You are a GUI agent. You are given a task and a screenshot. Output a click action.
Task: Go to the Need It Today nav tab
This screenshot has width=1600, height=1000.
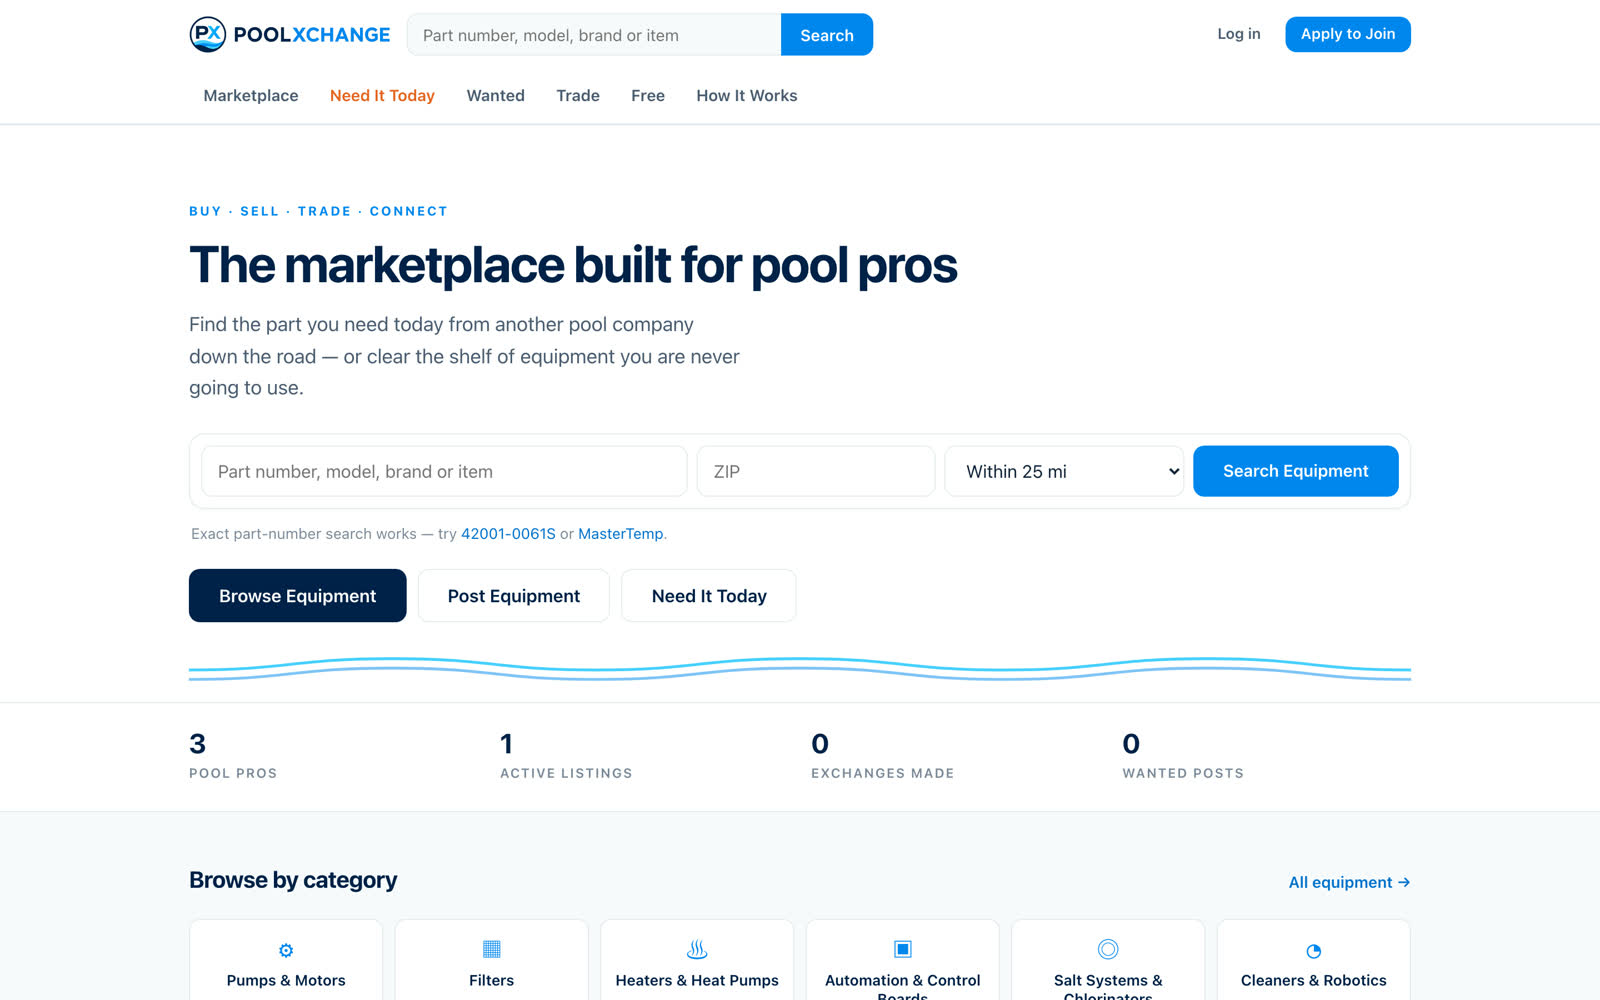pos(382,96)
